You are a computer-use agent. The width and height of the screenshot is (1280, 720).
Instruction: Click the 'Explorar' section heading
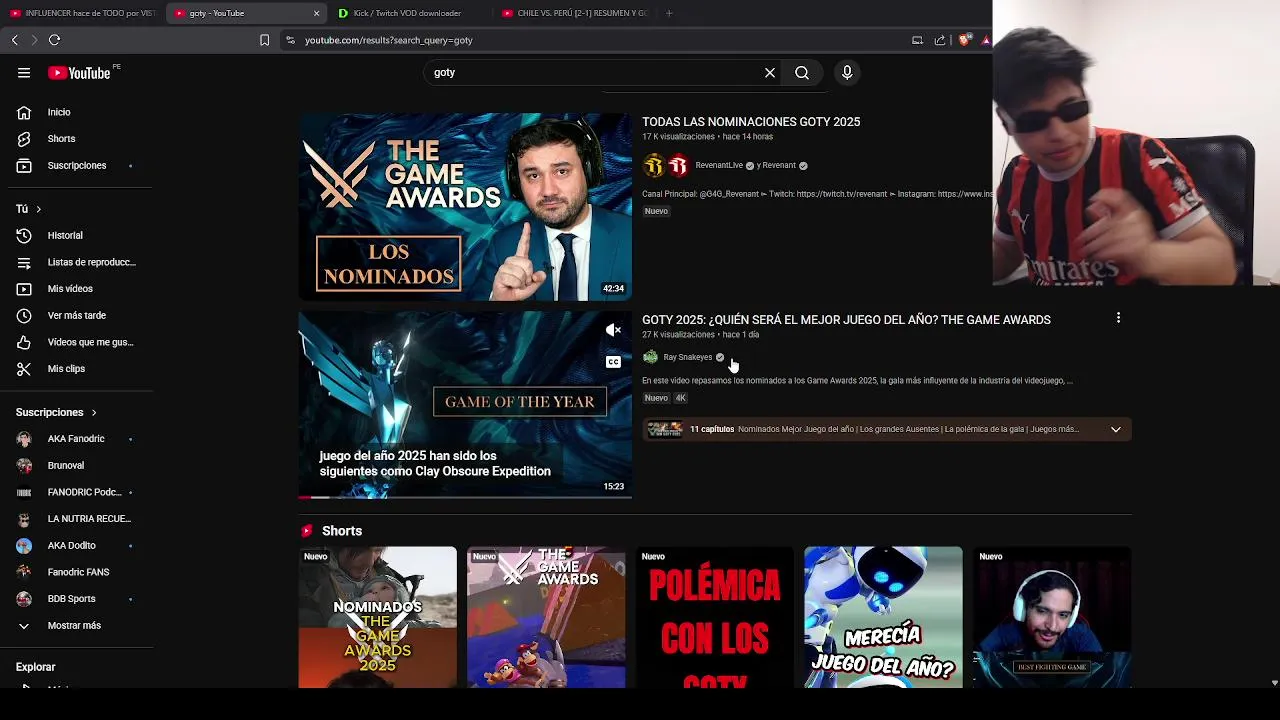pos(36,667)
